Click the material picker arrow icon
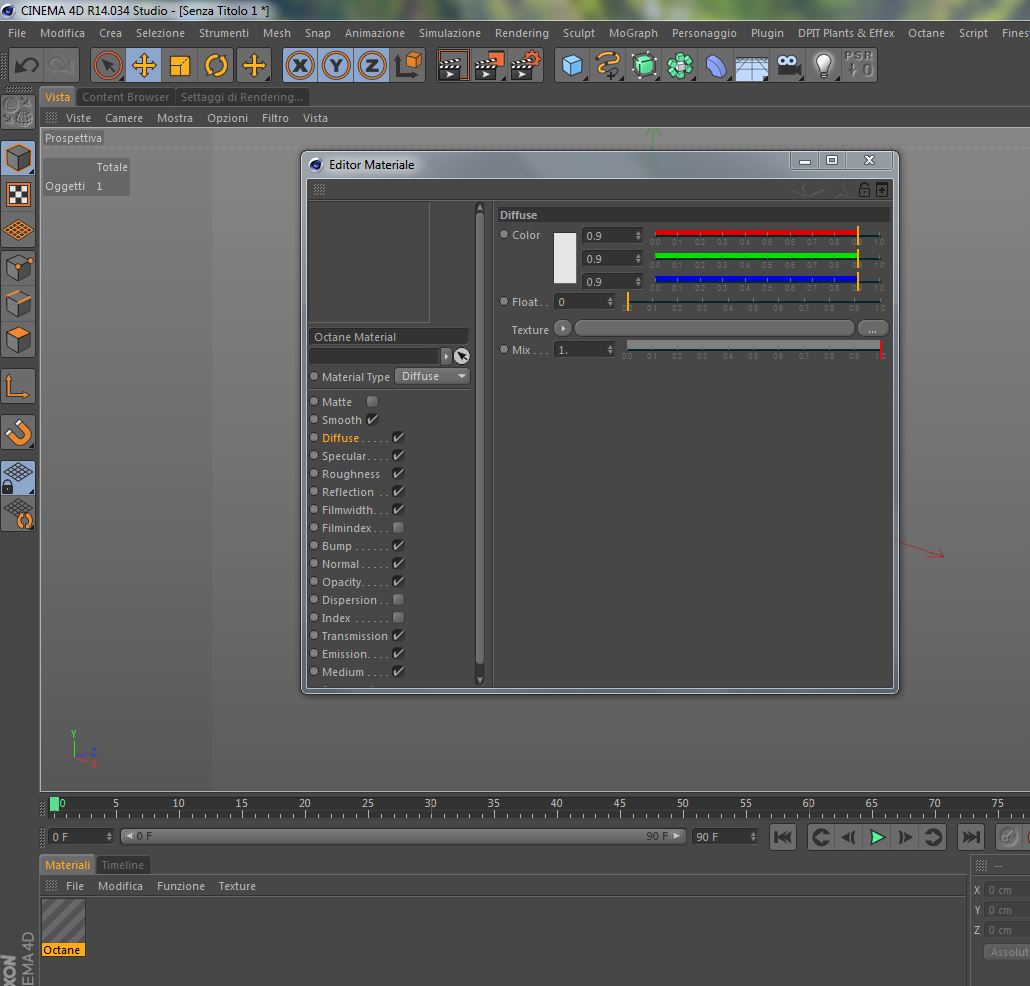The height and width of the screenshot is (986, 1030). 462,356
